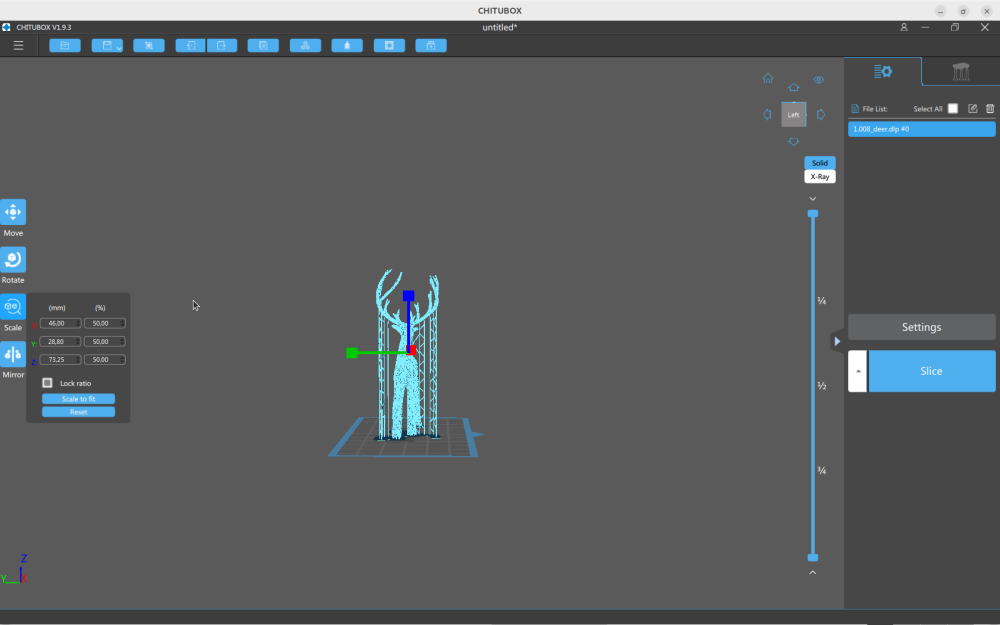Switch to Solid render mode
Screen dimensions: 1000x625
820,163
